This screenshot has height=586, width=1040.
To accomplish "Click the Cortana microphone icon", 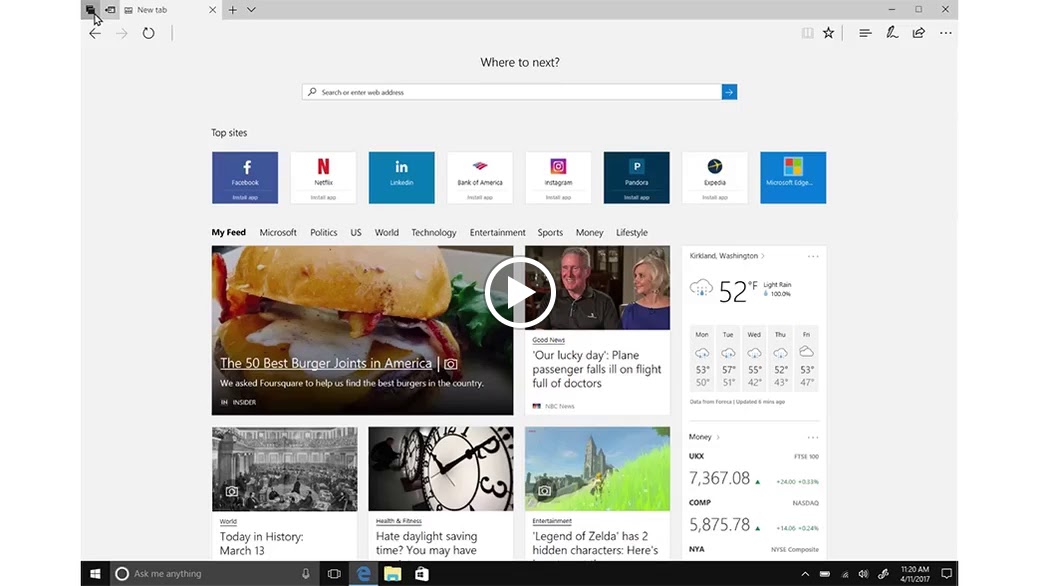I will pyautogui.click(x=306, y=574).
